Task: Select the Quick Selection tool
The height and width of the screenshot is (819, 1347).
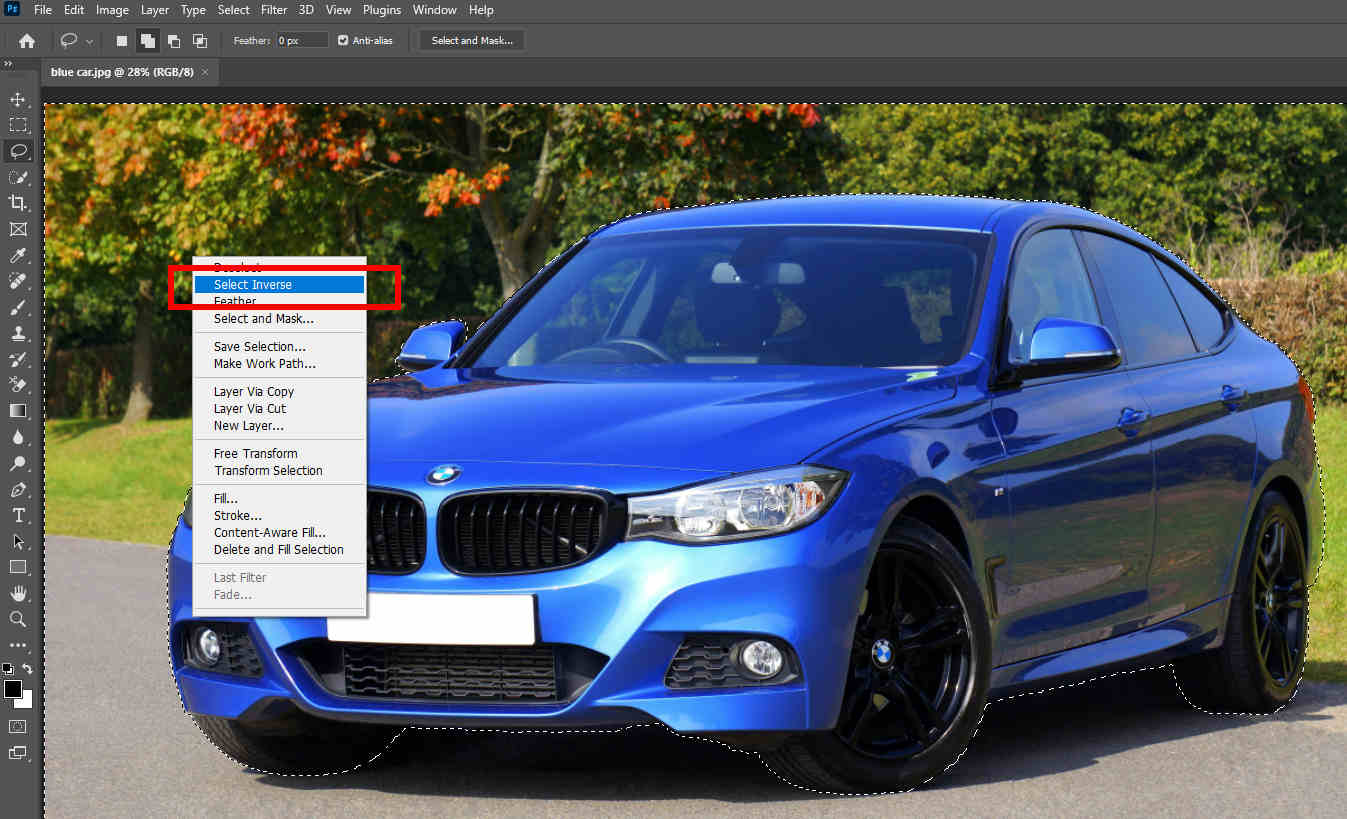Action: tap(18, 178)
